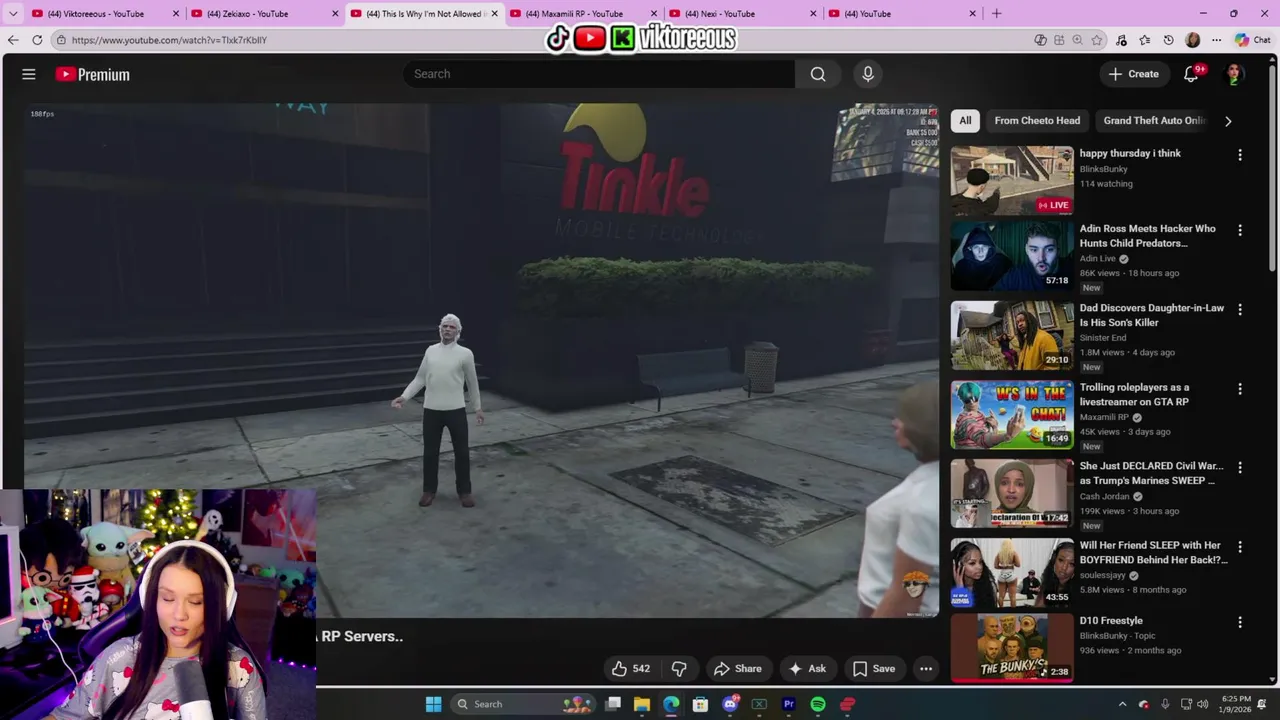Click the Ask button
1280x720 pixels.
click(807, 669)
